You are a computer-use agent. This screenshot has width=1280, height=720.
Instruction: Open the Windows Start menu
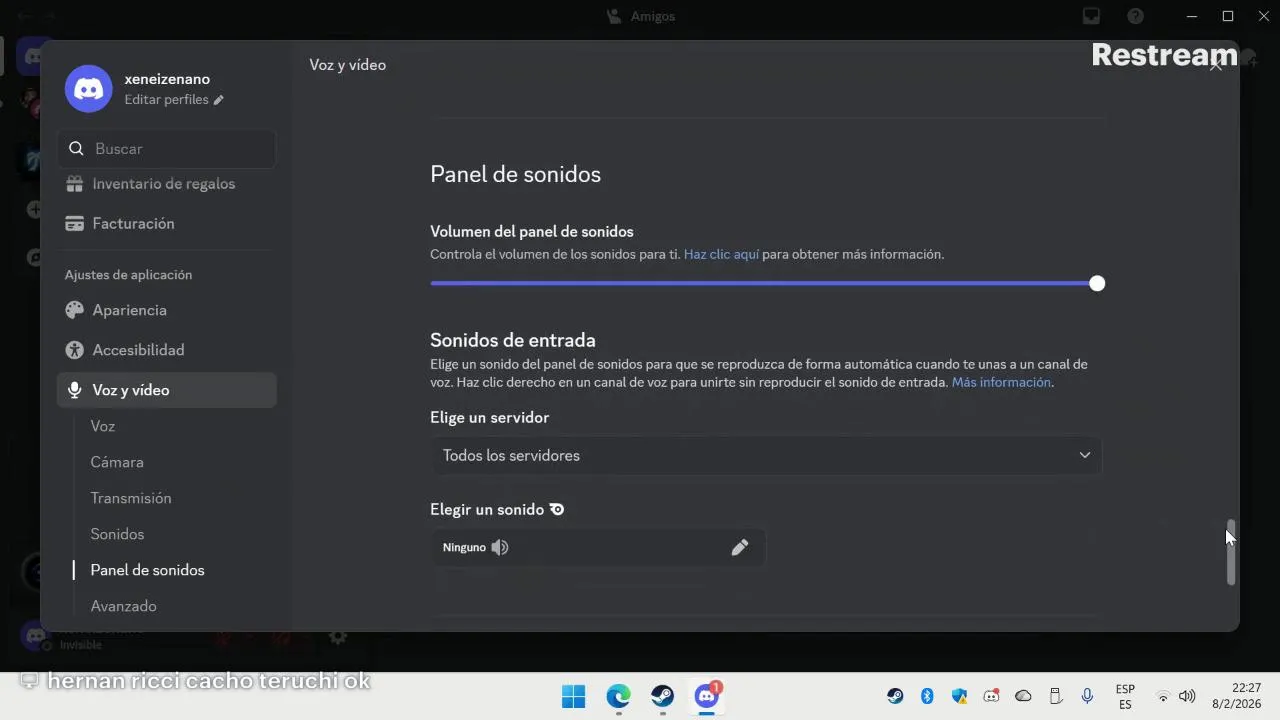coord(574,696)
